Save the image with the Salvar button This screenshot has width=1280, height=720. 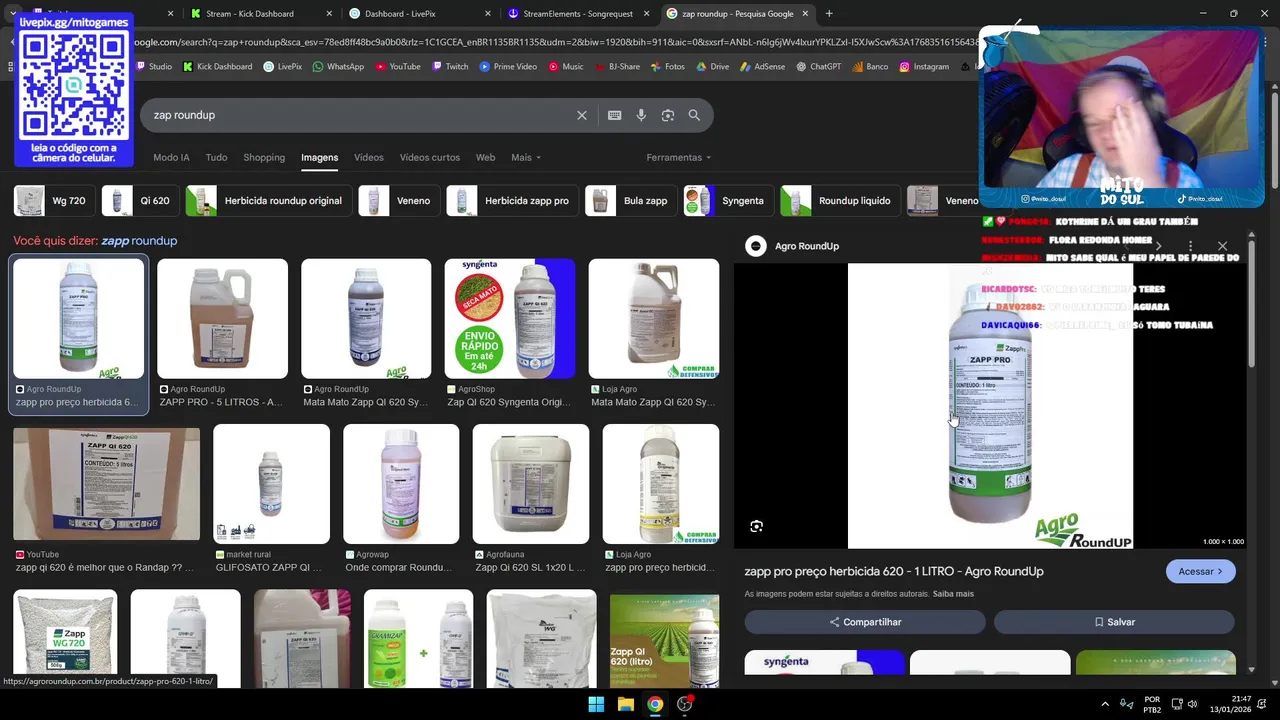(1114, 622)
